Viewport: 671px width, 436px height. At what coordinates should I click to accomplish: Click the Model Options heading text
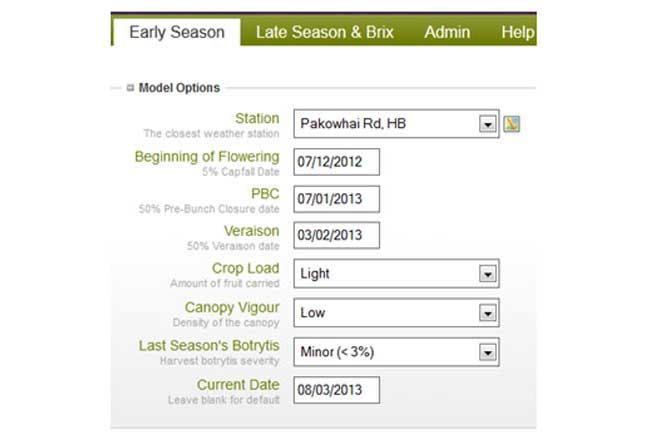point(179,88)
